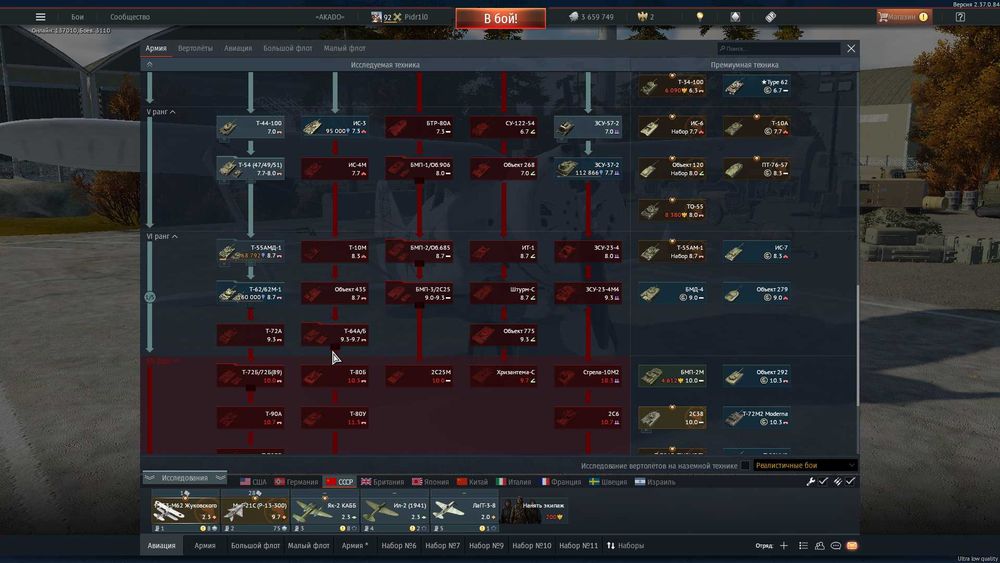Switch to the Вертолёты tab

(195, 48)
